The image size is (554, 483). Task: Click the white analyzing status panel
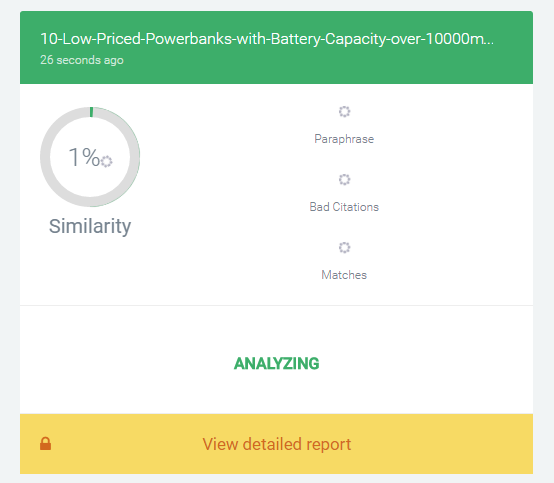[276, 360]
